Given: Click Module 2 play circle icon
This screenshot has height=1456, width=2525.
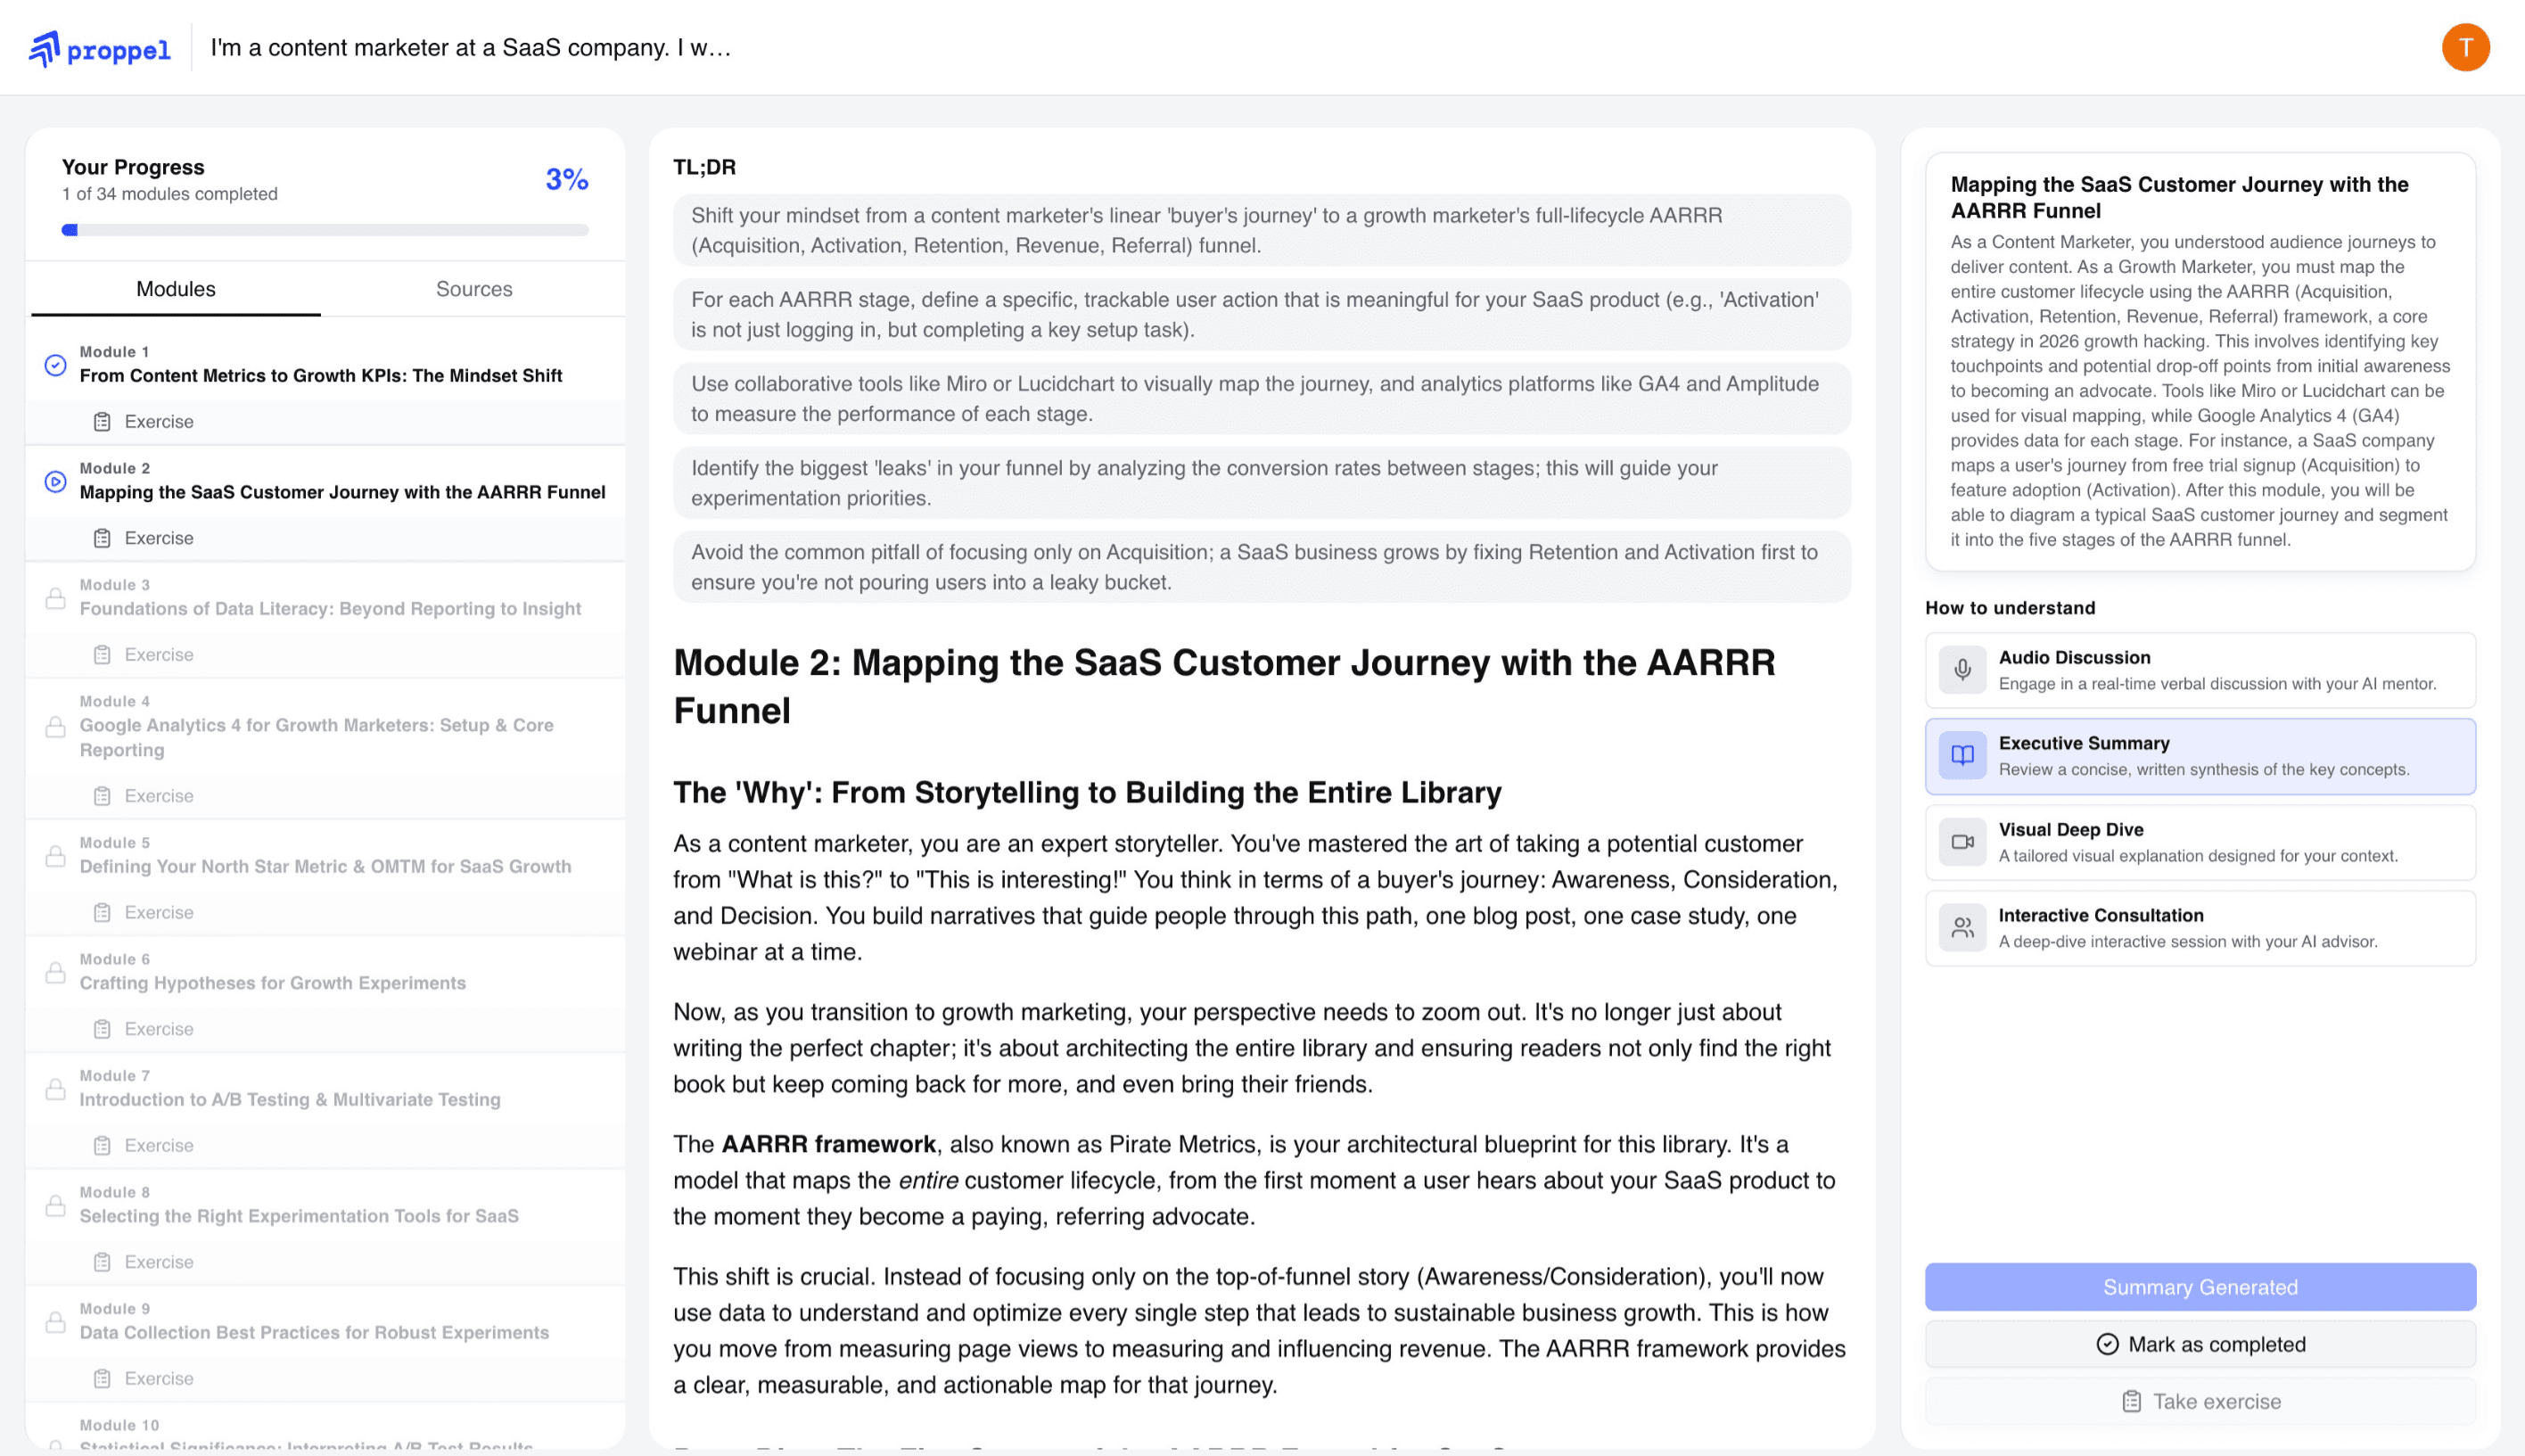Looking at the screenshot, I should [56, 482].
